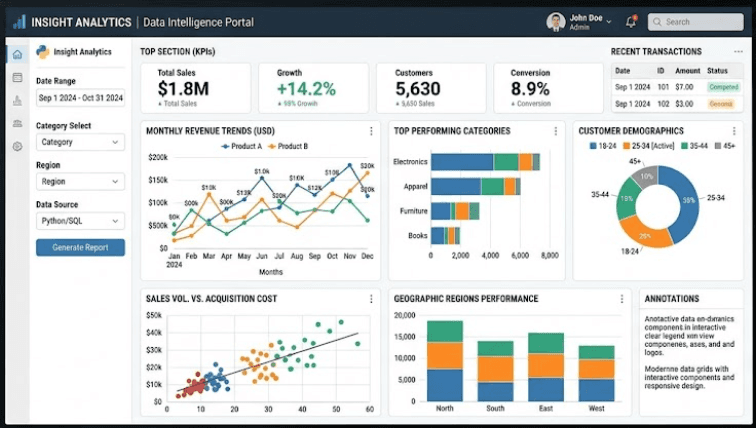This screenshot has height=428, width=756.
Task: Click the South region's orange segment
Action: click(495, 369)
